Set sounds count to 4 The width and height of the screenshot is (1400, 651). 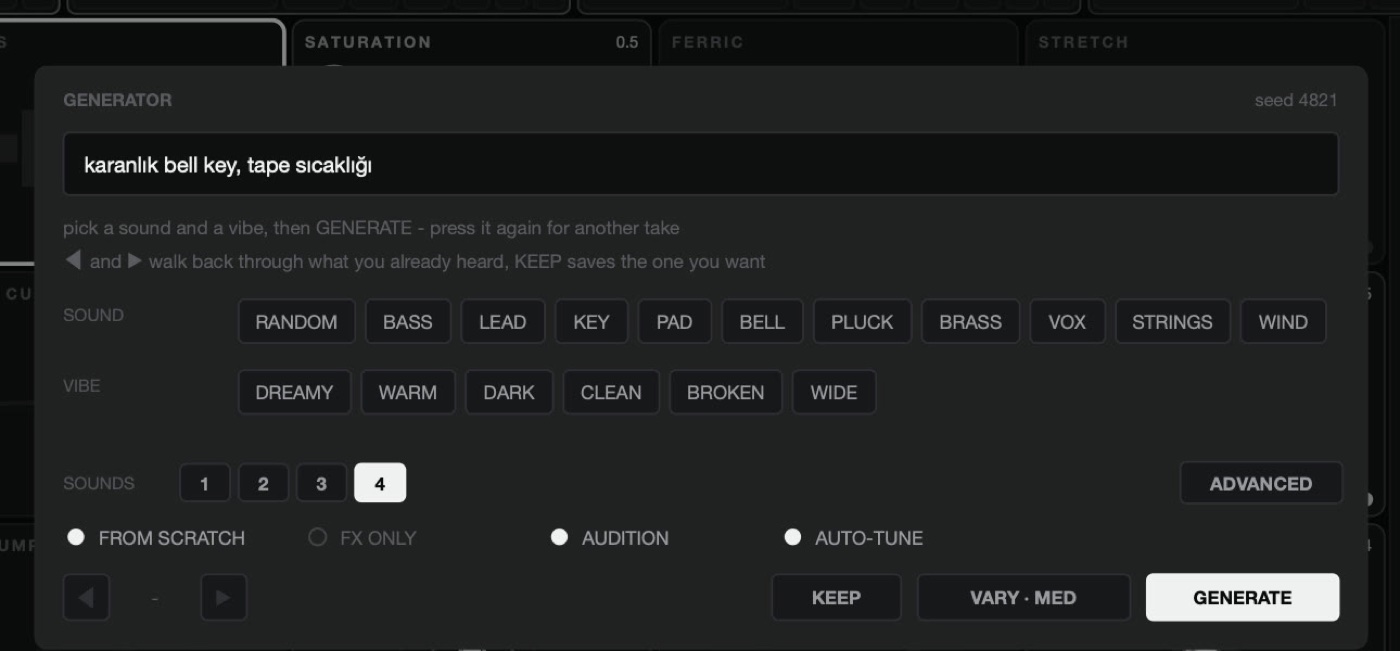[380, 483]
